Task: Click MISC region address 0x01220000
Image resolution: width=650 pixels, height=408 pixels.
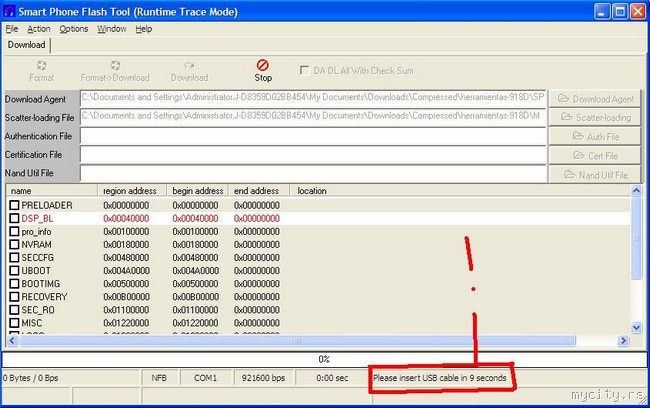Action: pyautogui.click(x=126, y=323)
